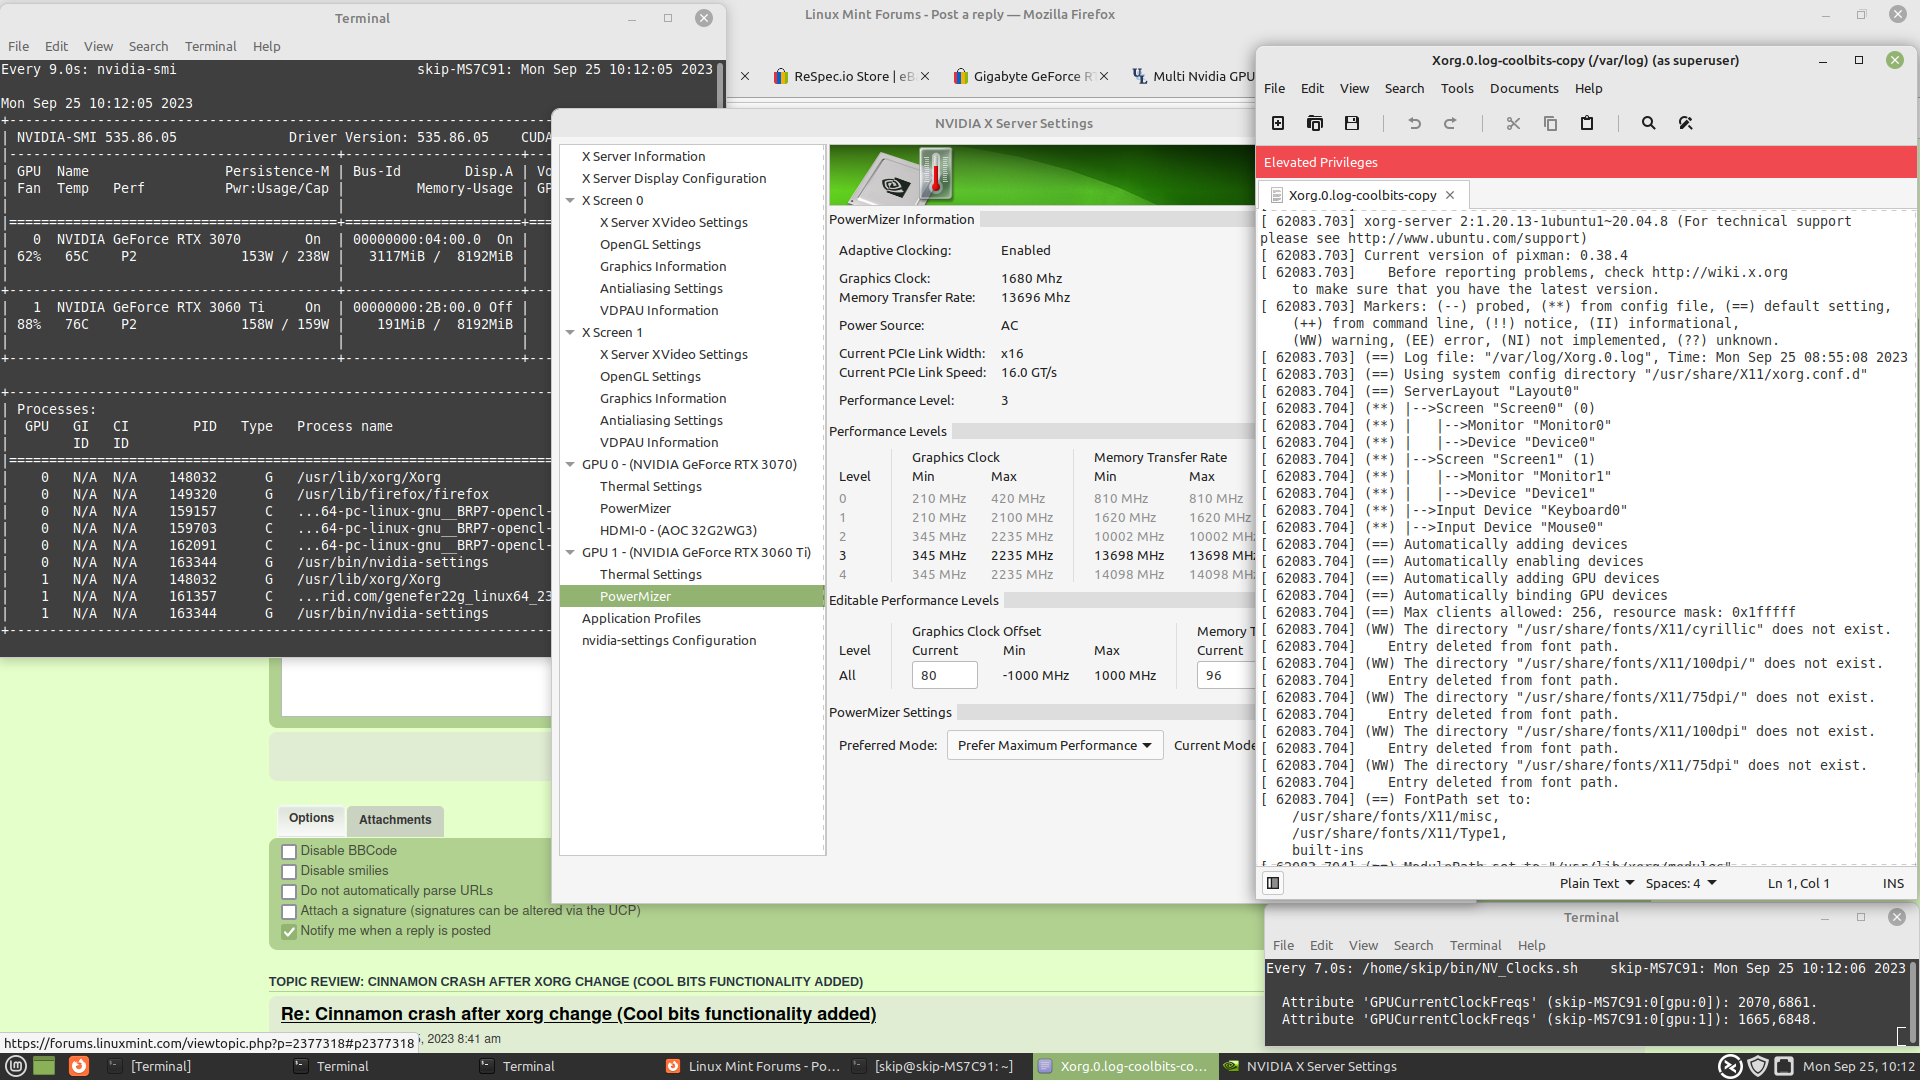Click the copy icon in editor toolbar

tap(1550, 123)
